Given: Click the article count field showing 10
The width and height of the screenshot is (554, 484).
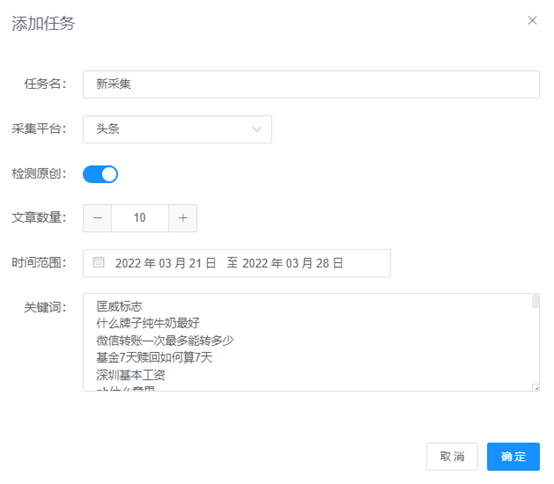Looking at the screenshot, I should 140,218.
